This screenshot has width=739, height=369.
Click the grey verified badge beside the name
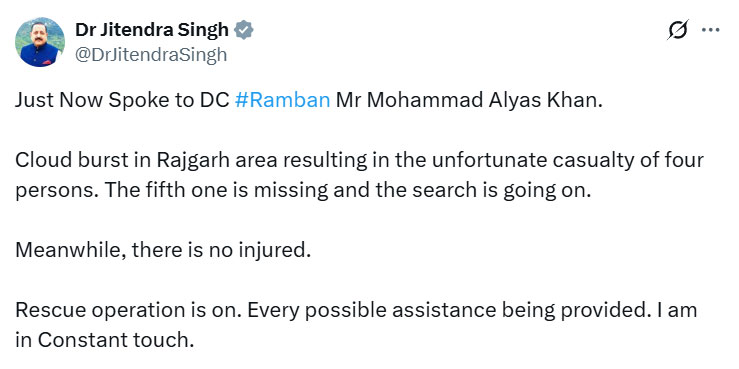[244, 30]
